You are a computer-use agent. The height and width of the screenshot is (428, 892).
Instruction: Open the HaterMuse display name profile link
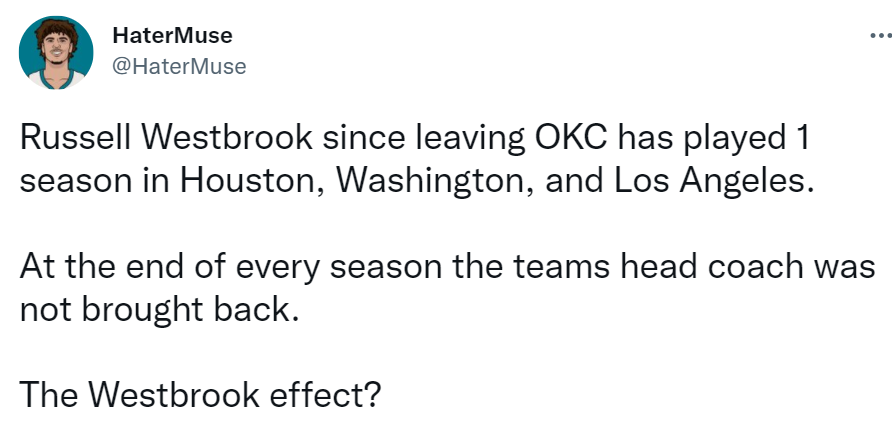tap(174, 36)
